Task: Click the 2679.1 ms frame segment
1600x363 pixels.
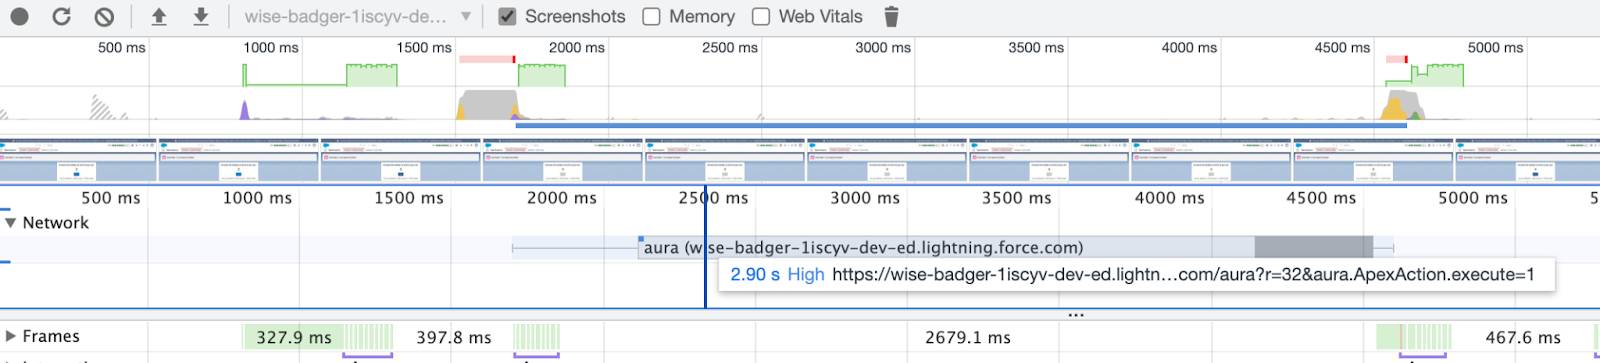Action: click(x=967, y=337)
